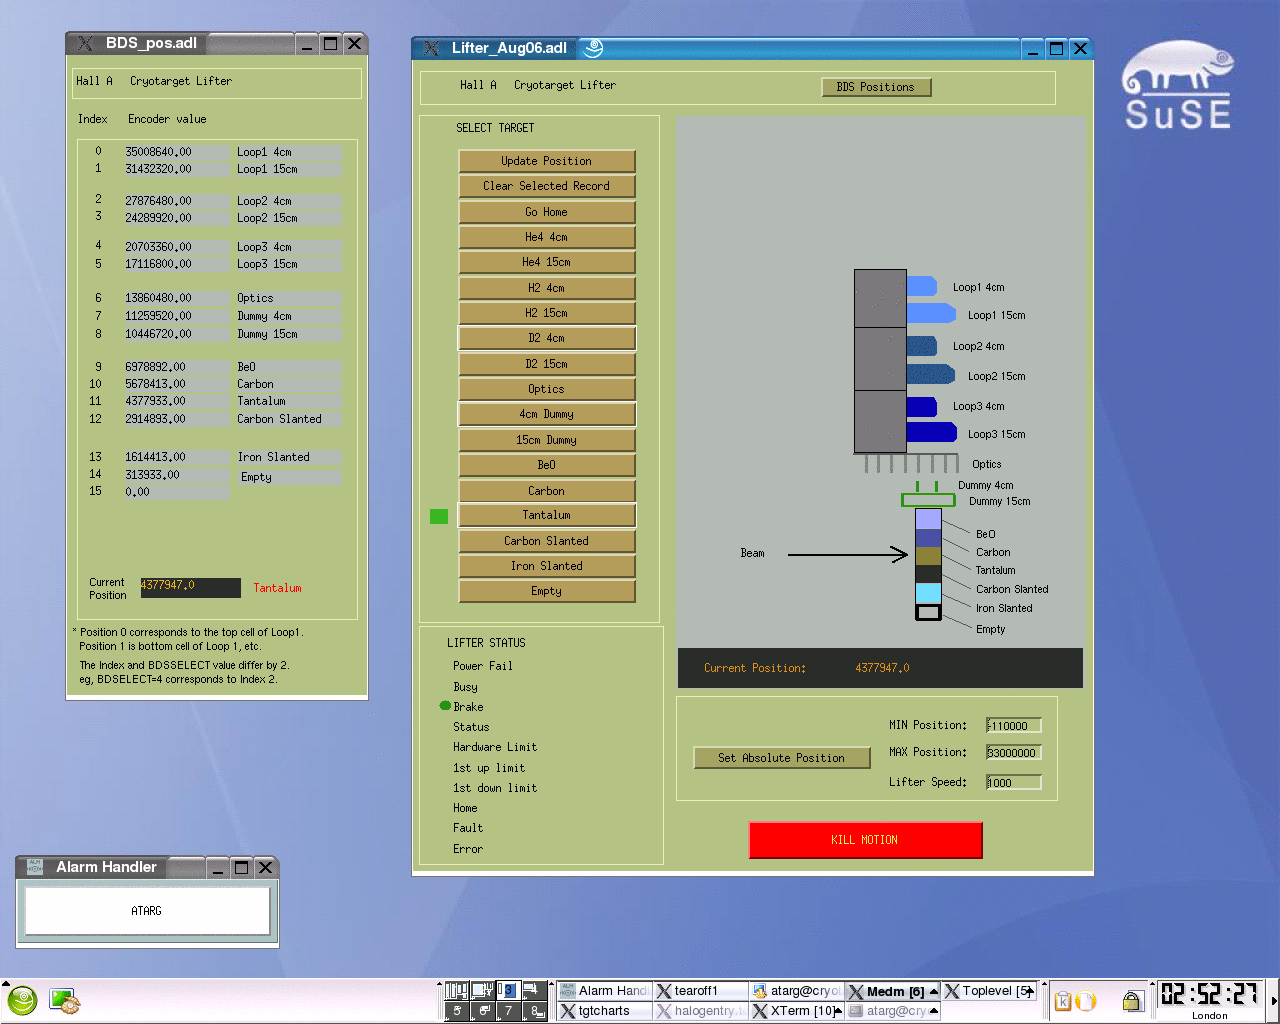Hide the panel using right edge arrow
1280x1024 pixels.
coord(1273,1000)
